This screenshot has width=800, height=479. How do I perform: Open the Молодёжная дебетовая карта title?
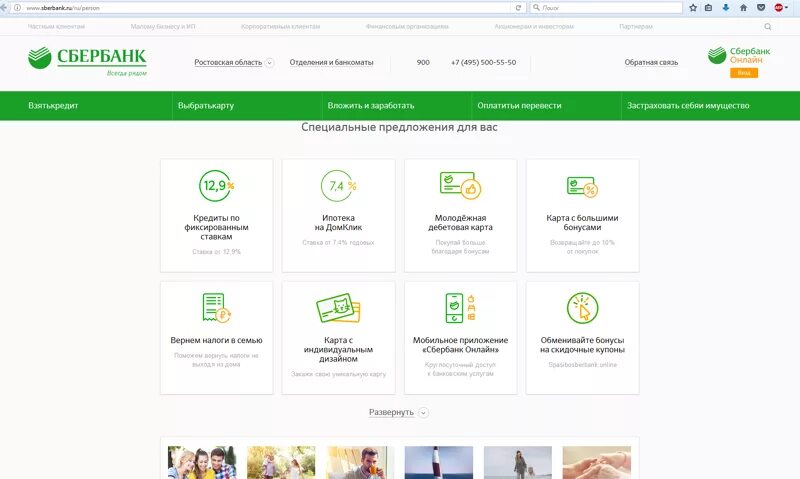460,222
